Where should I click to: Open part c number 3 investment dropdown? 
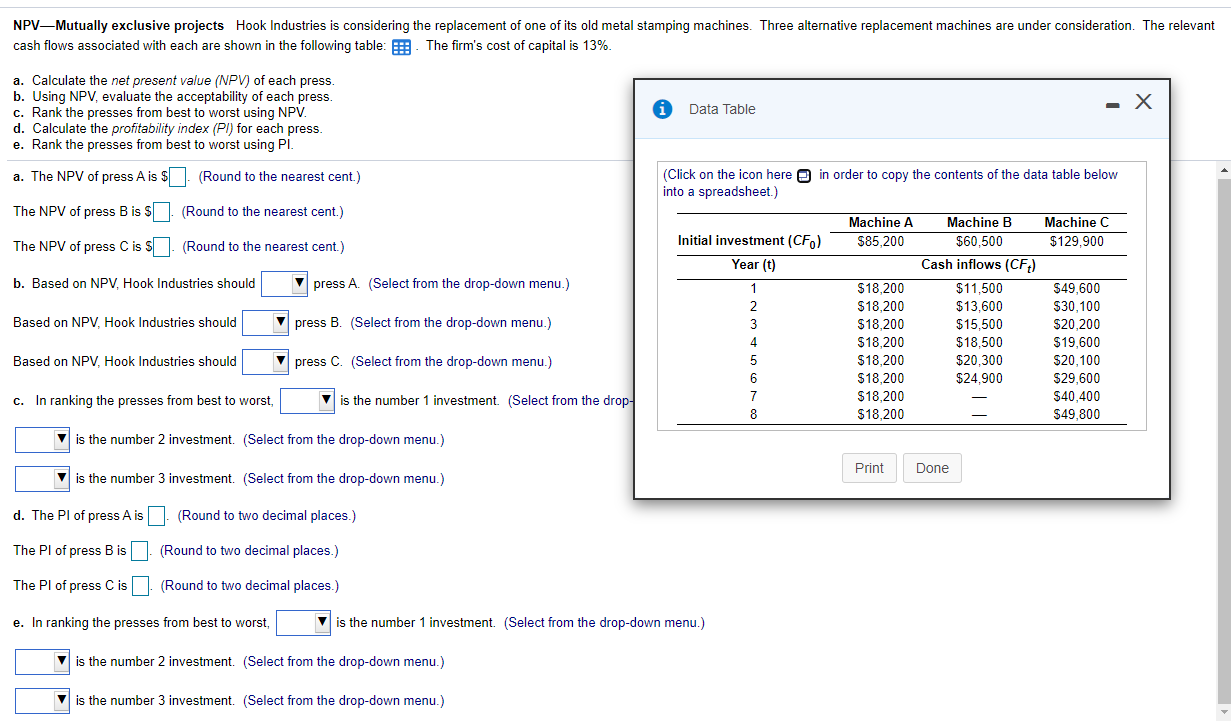coord(43,479)
